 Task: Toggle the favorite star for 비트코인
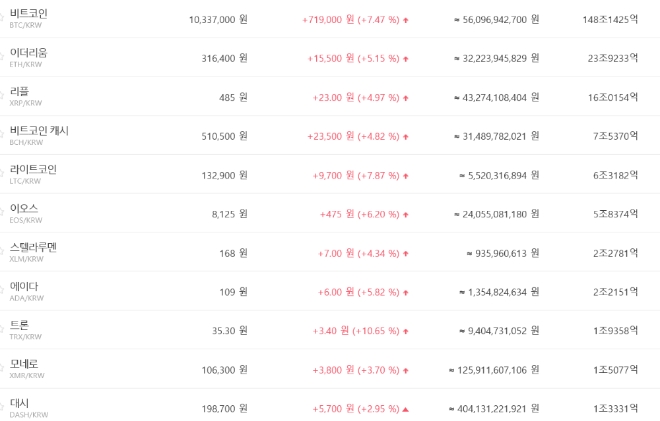2,19
